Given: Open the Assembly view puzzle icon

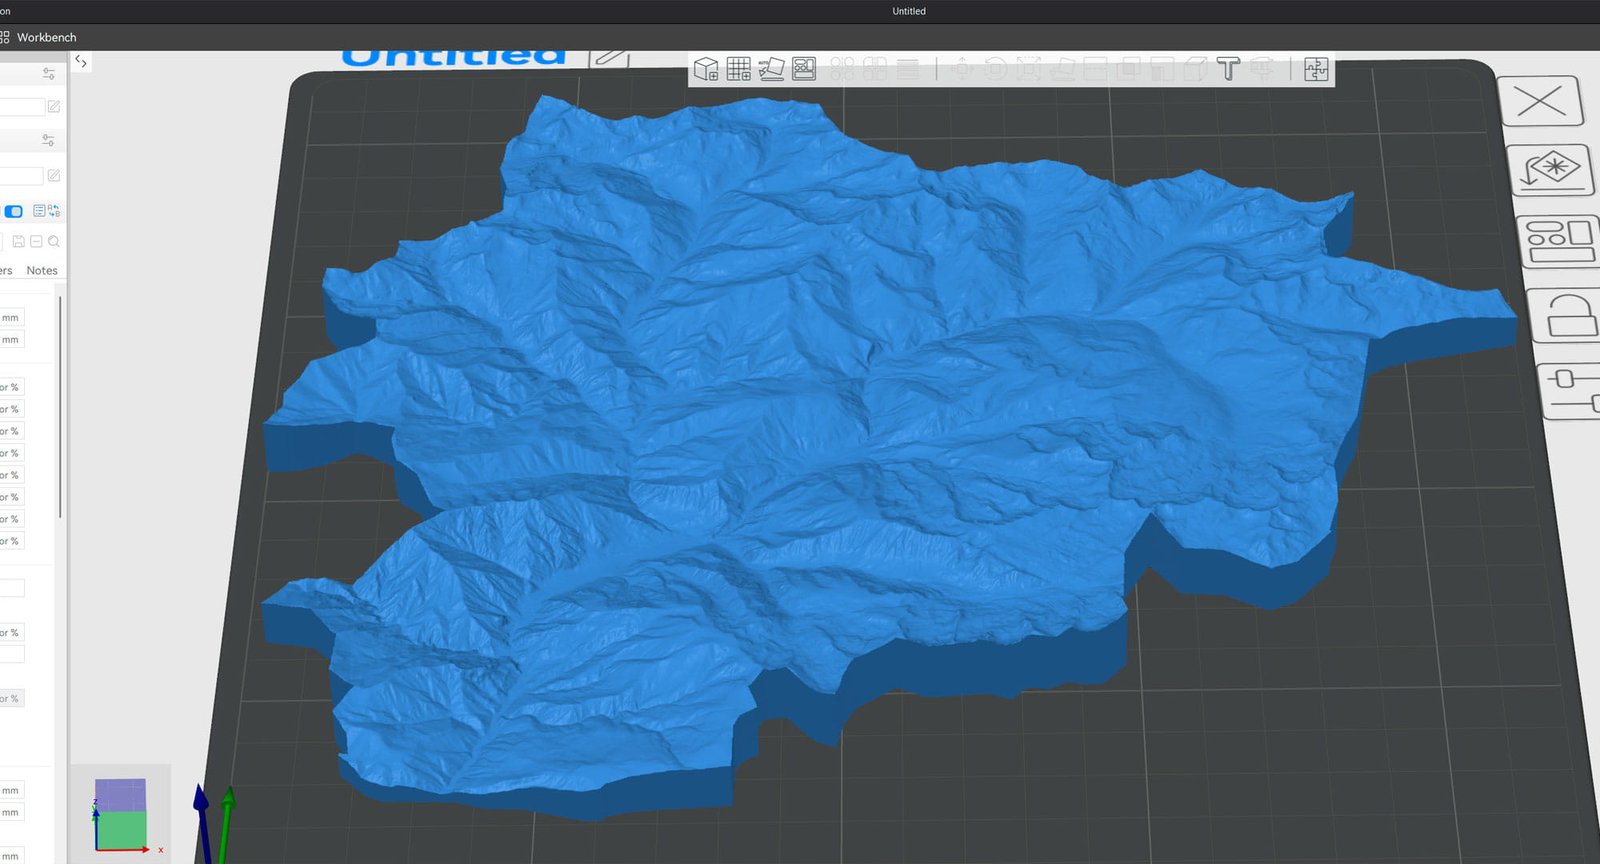Looking at the screenshot, I should point(1316,69).
